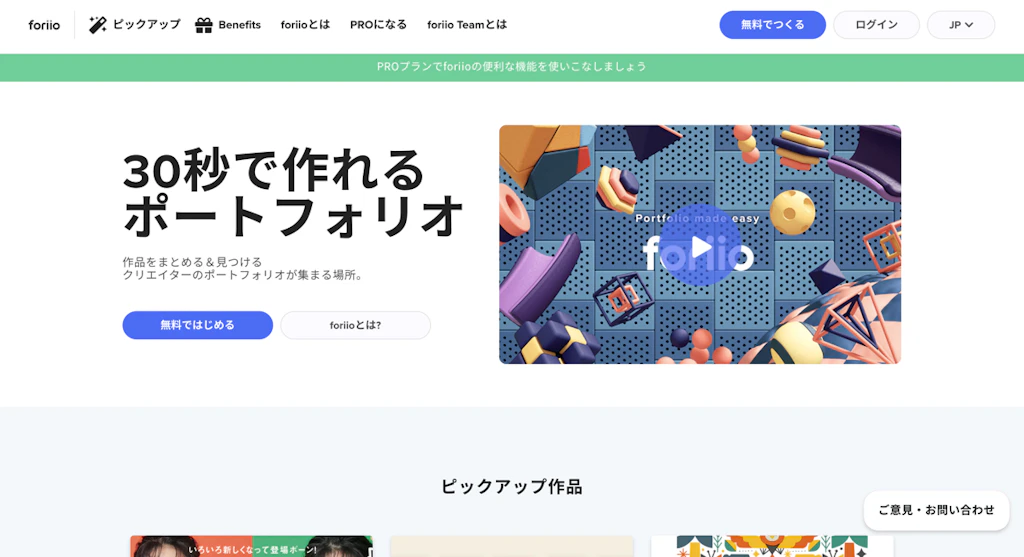Click the 無料ではじめる button
1024x557 pixels.
pyautogui.click(x=197, y=325)
